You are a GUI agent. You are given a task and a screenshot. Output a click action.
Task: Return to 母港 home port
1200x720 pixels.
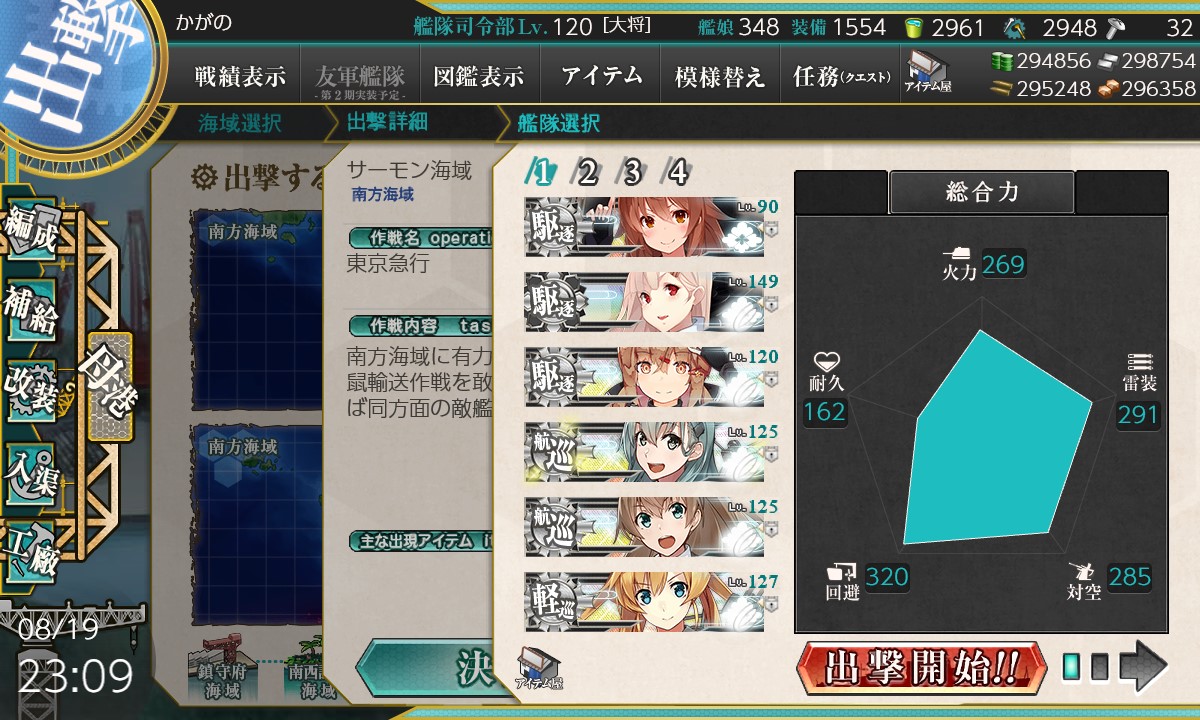[108, 387]
